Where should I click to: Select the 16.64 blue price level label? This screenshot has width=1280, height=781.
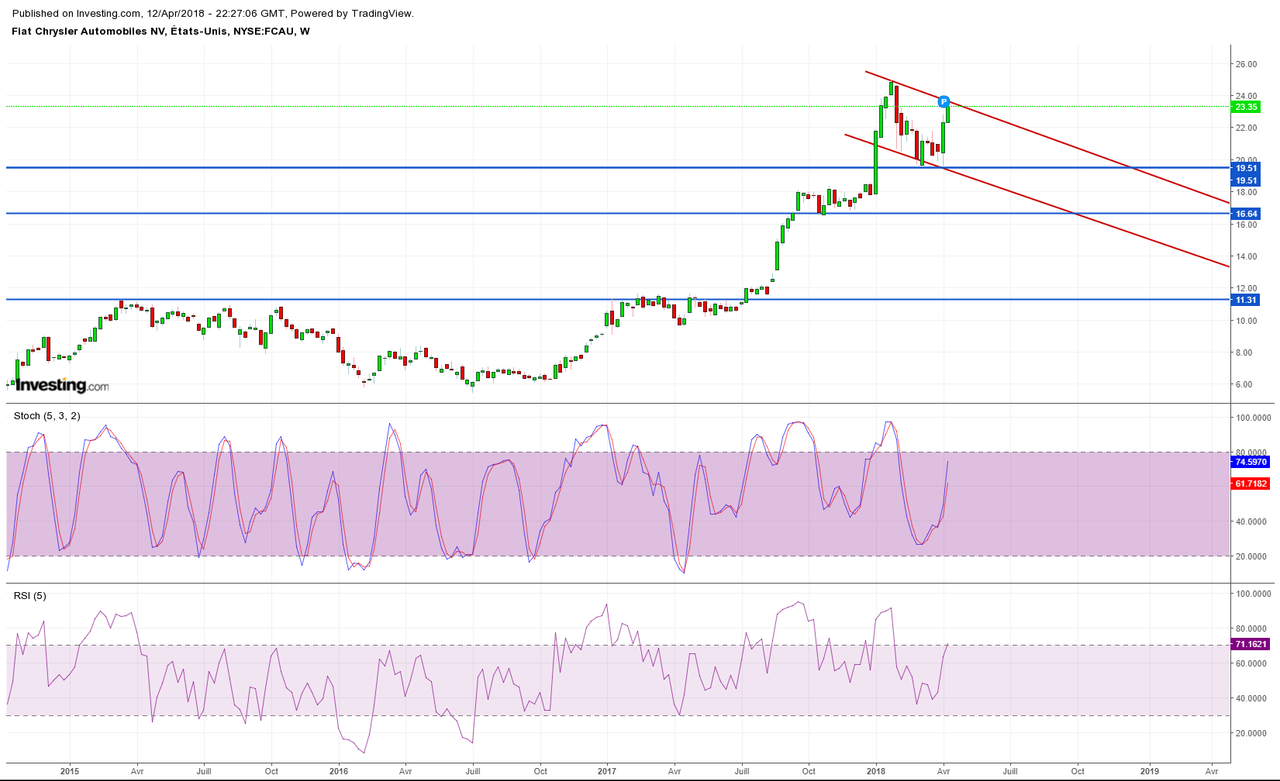[1246, 213]
